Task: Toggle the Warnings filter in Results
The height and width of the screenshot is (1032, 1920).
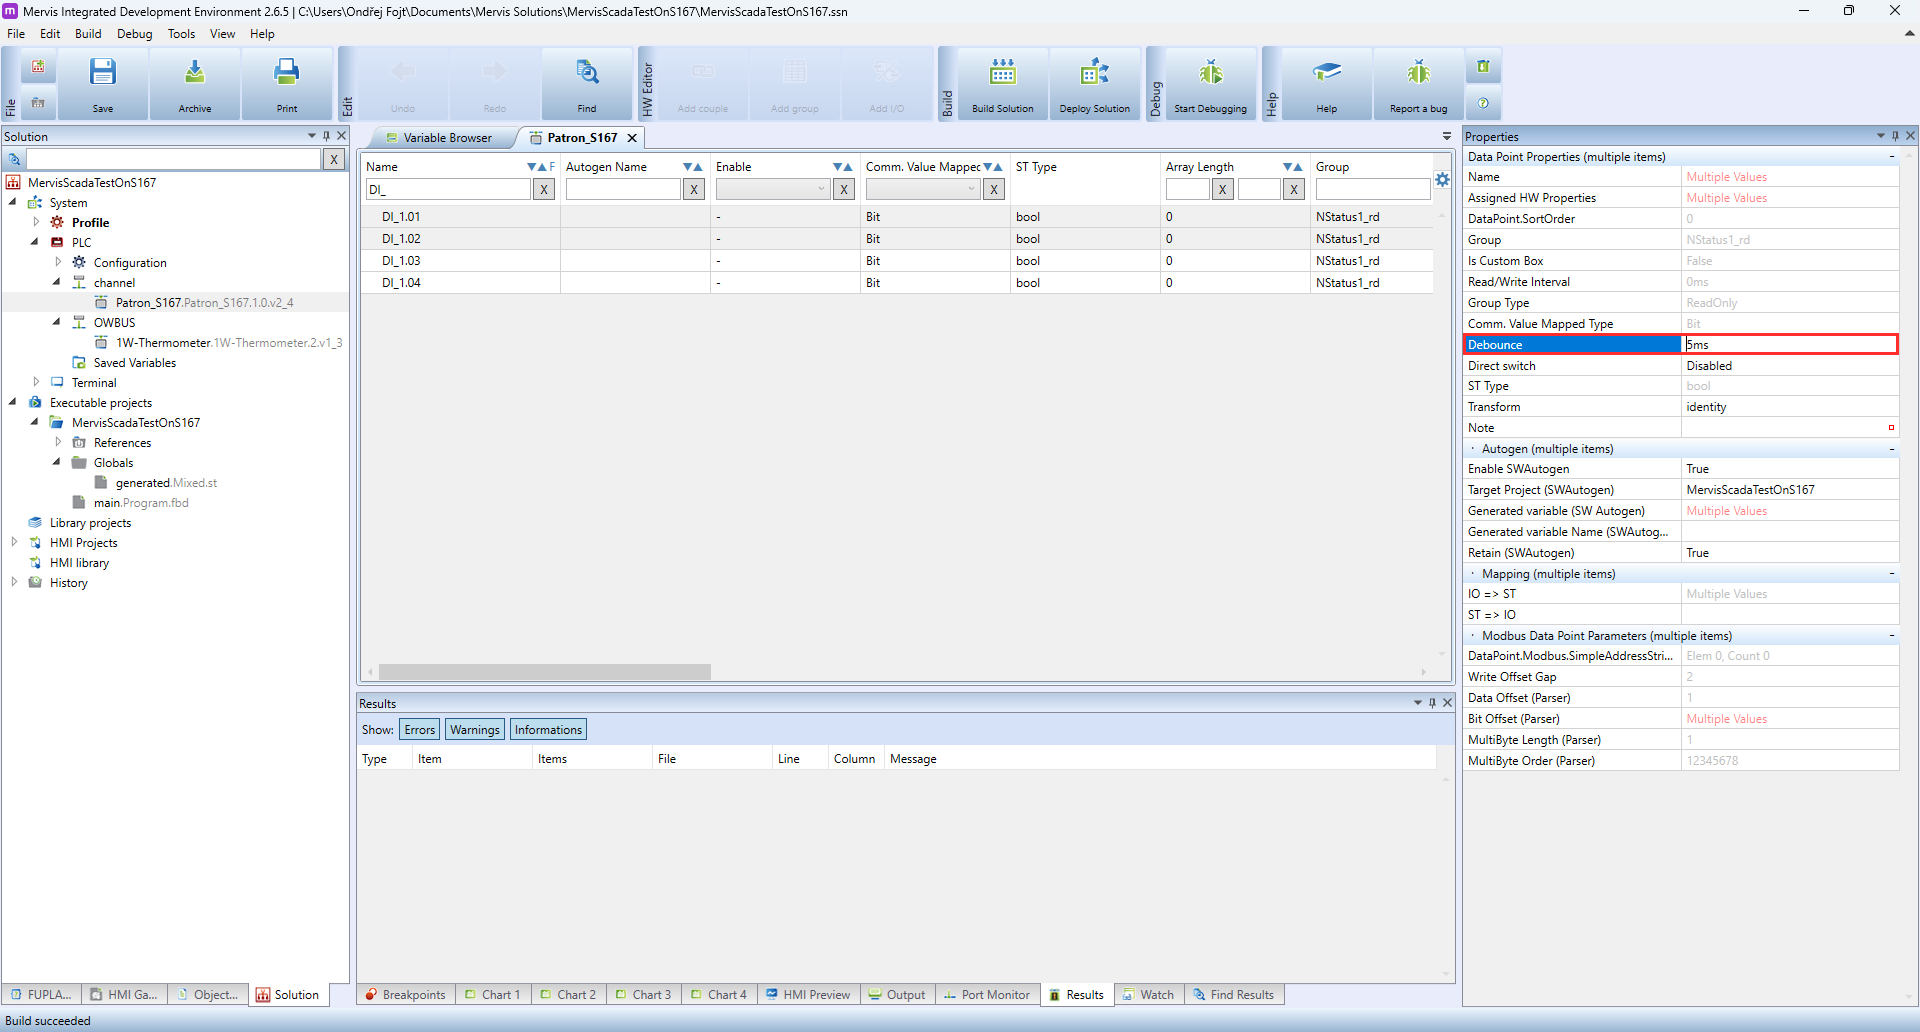Action: point(474,730)
